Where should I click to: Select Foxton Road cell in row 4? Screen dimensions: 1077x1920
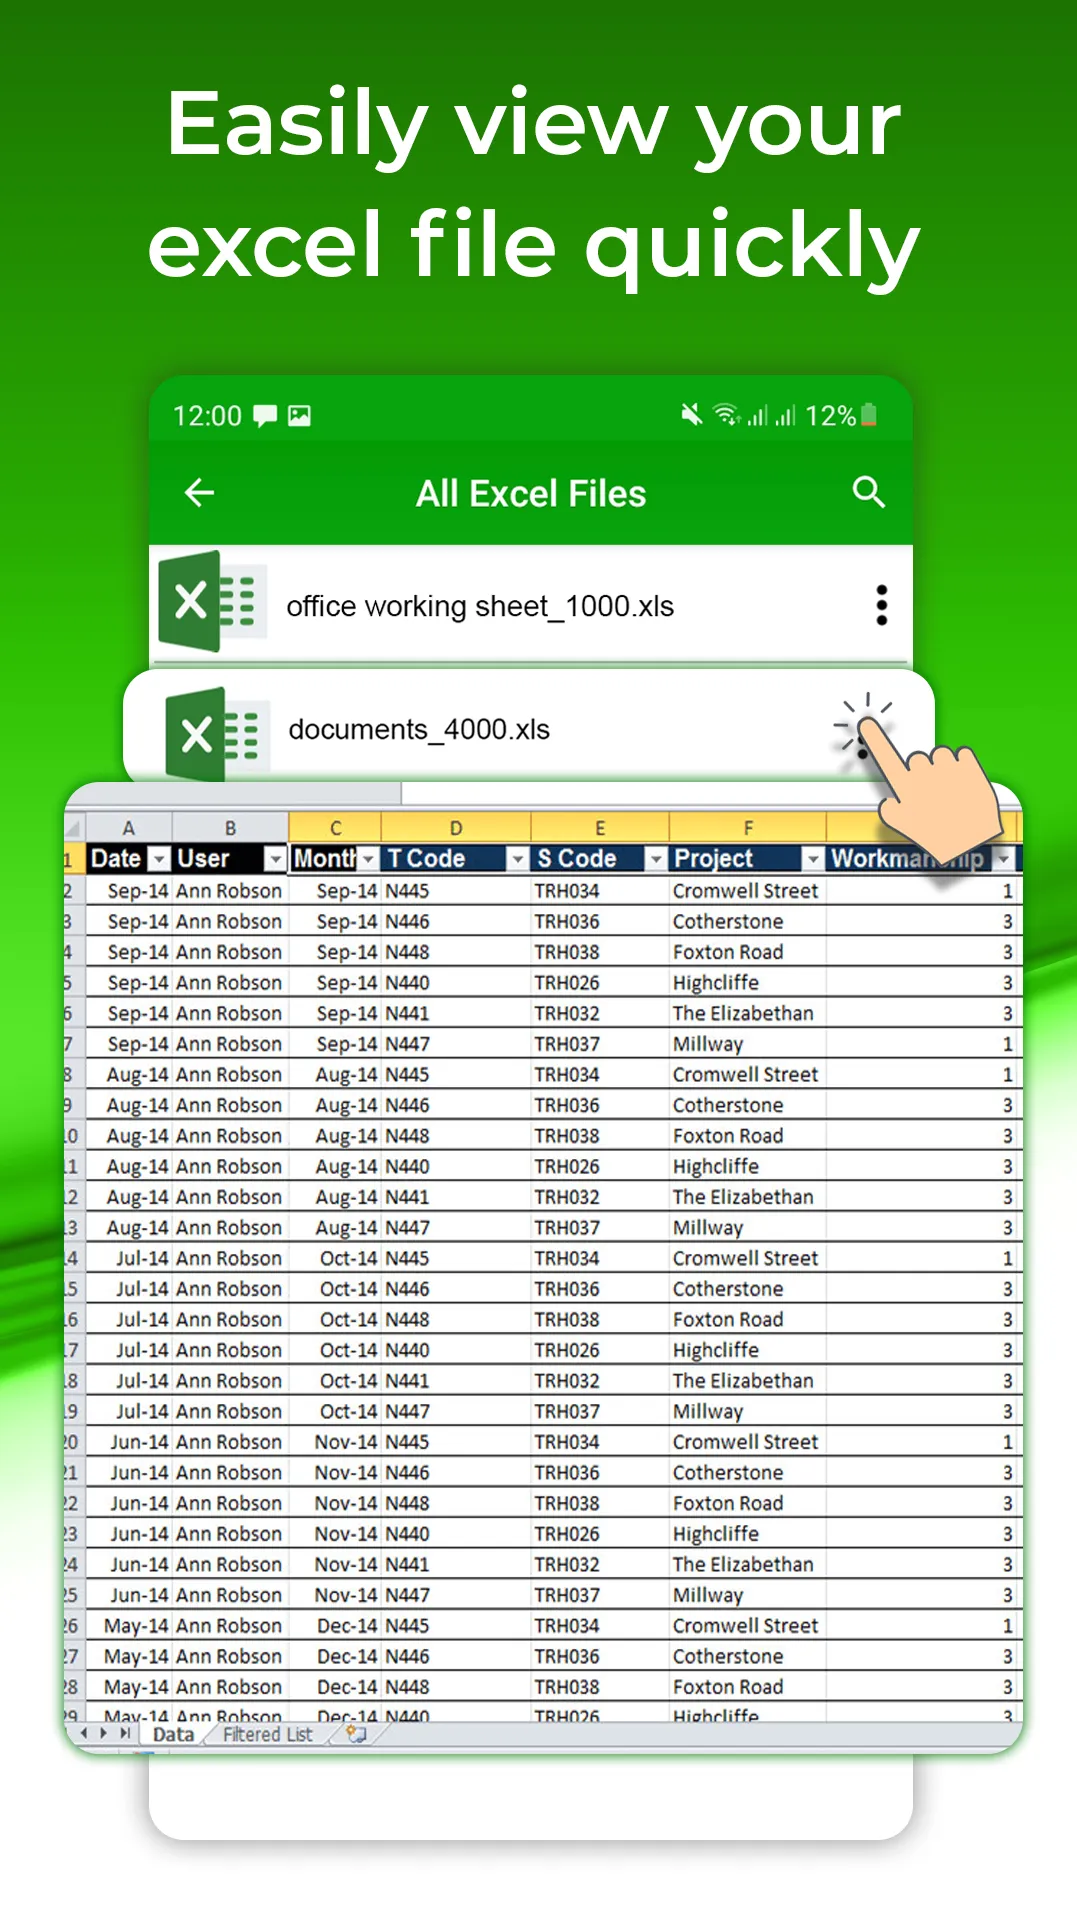click(x=748, y=952)
